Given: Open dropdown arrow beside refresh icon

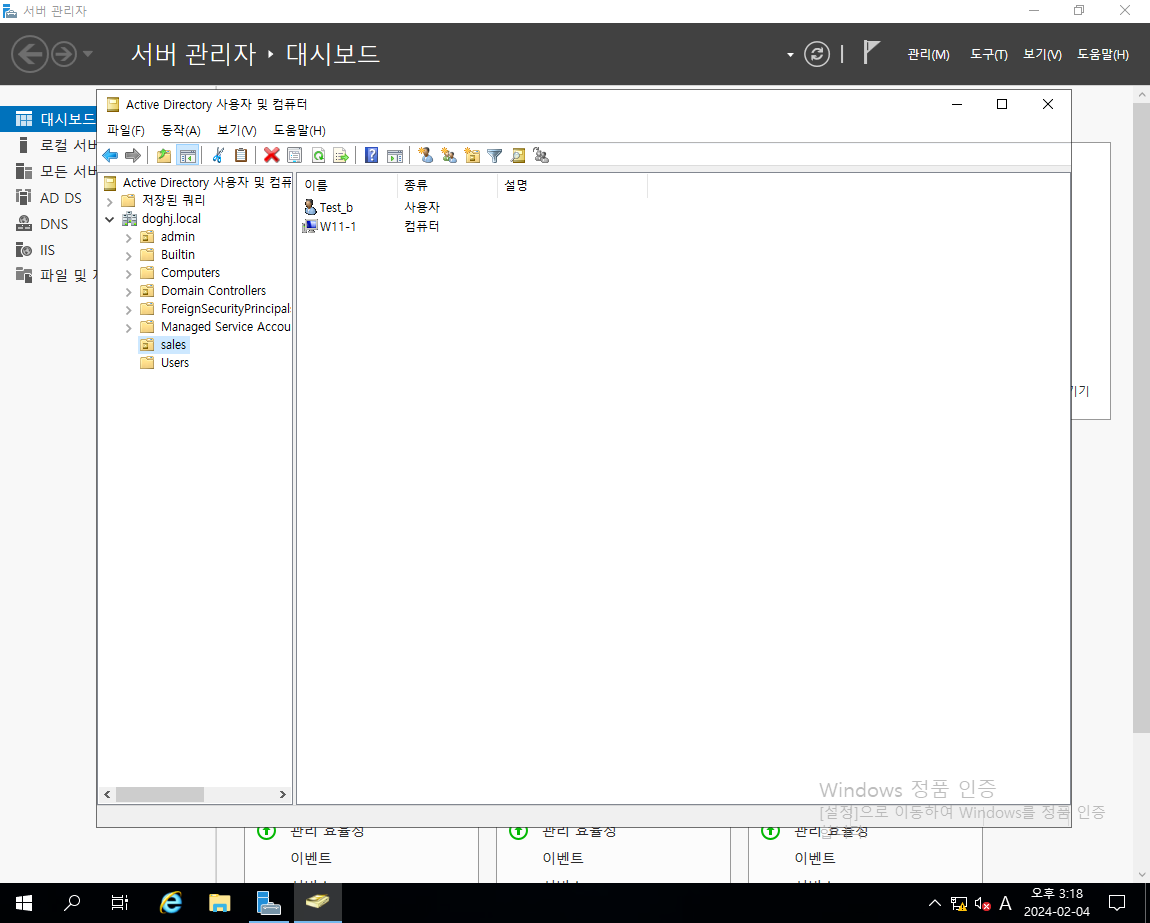Looking at the screenshot, I should click(790, 55).
